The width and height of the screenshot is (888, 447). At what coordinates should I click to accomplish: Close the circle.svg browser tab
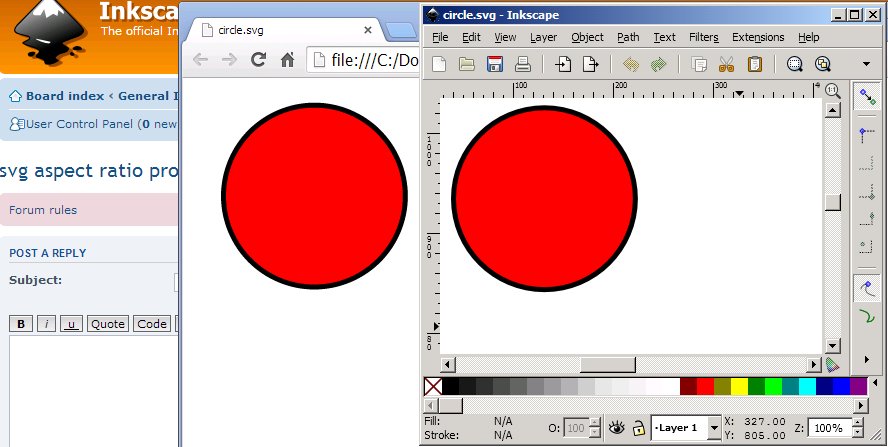[x=368, y=30]
